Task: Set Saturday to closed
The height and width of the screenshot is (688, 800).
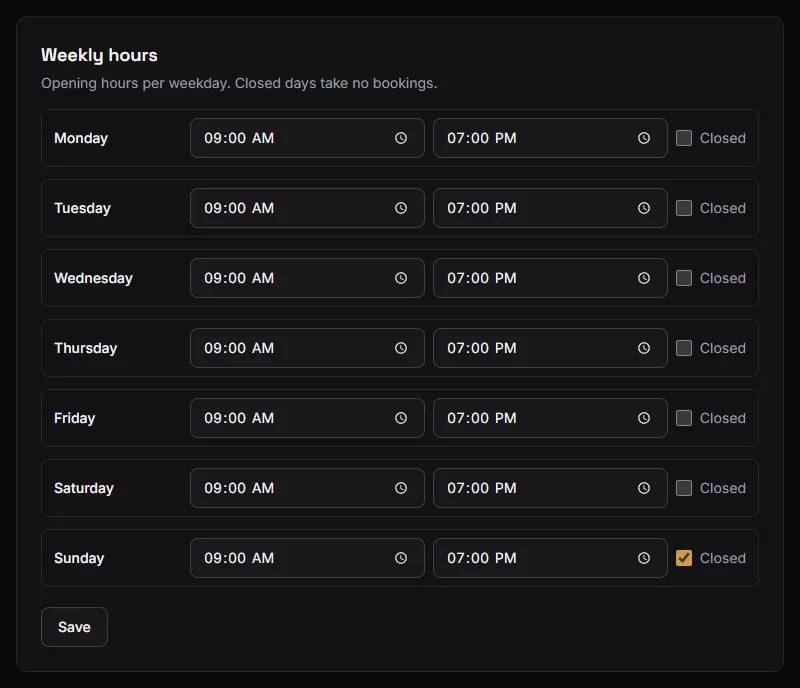Action: tap(684, 488)
